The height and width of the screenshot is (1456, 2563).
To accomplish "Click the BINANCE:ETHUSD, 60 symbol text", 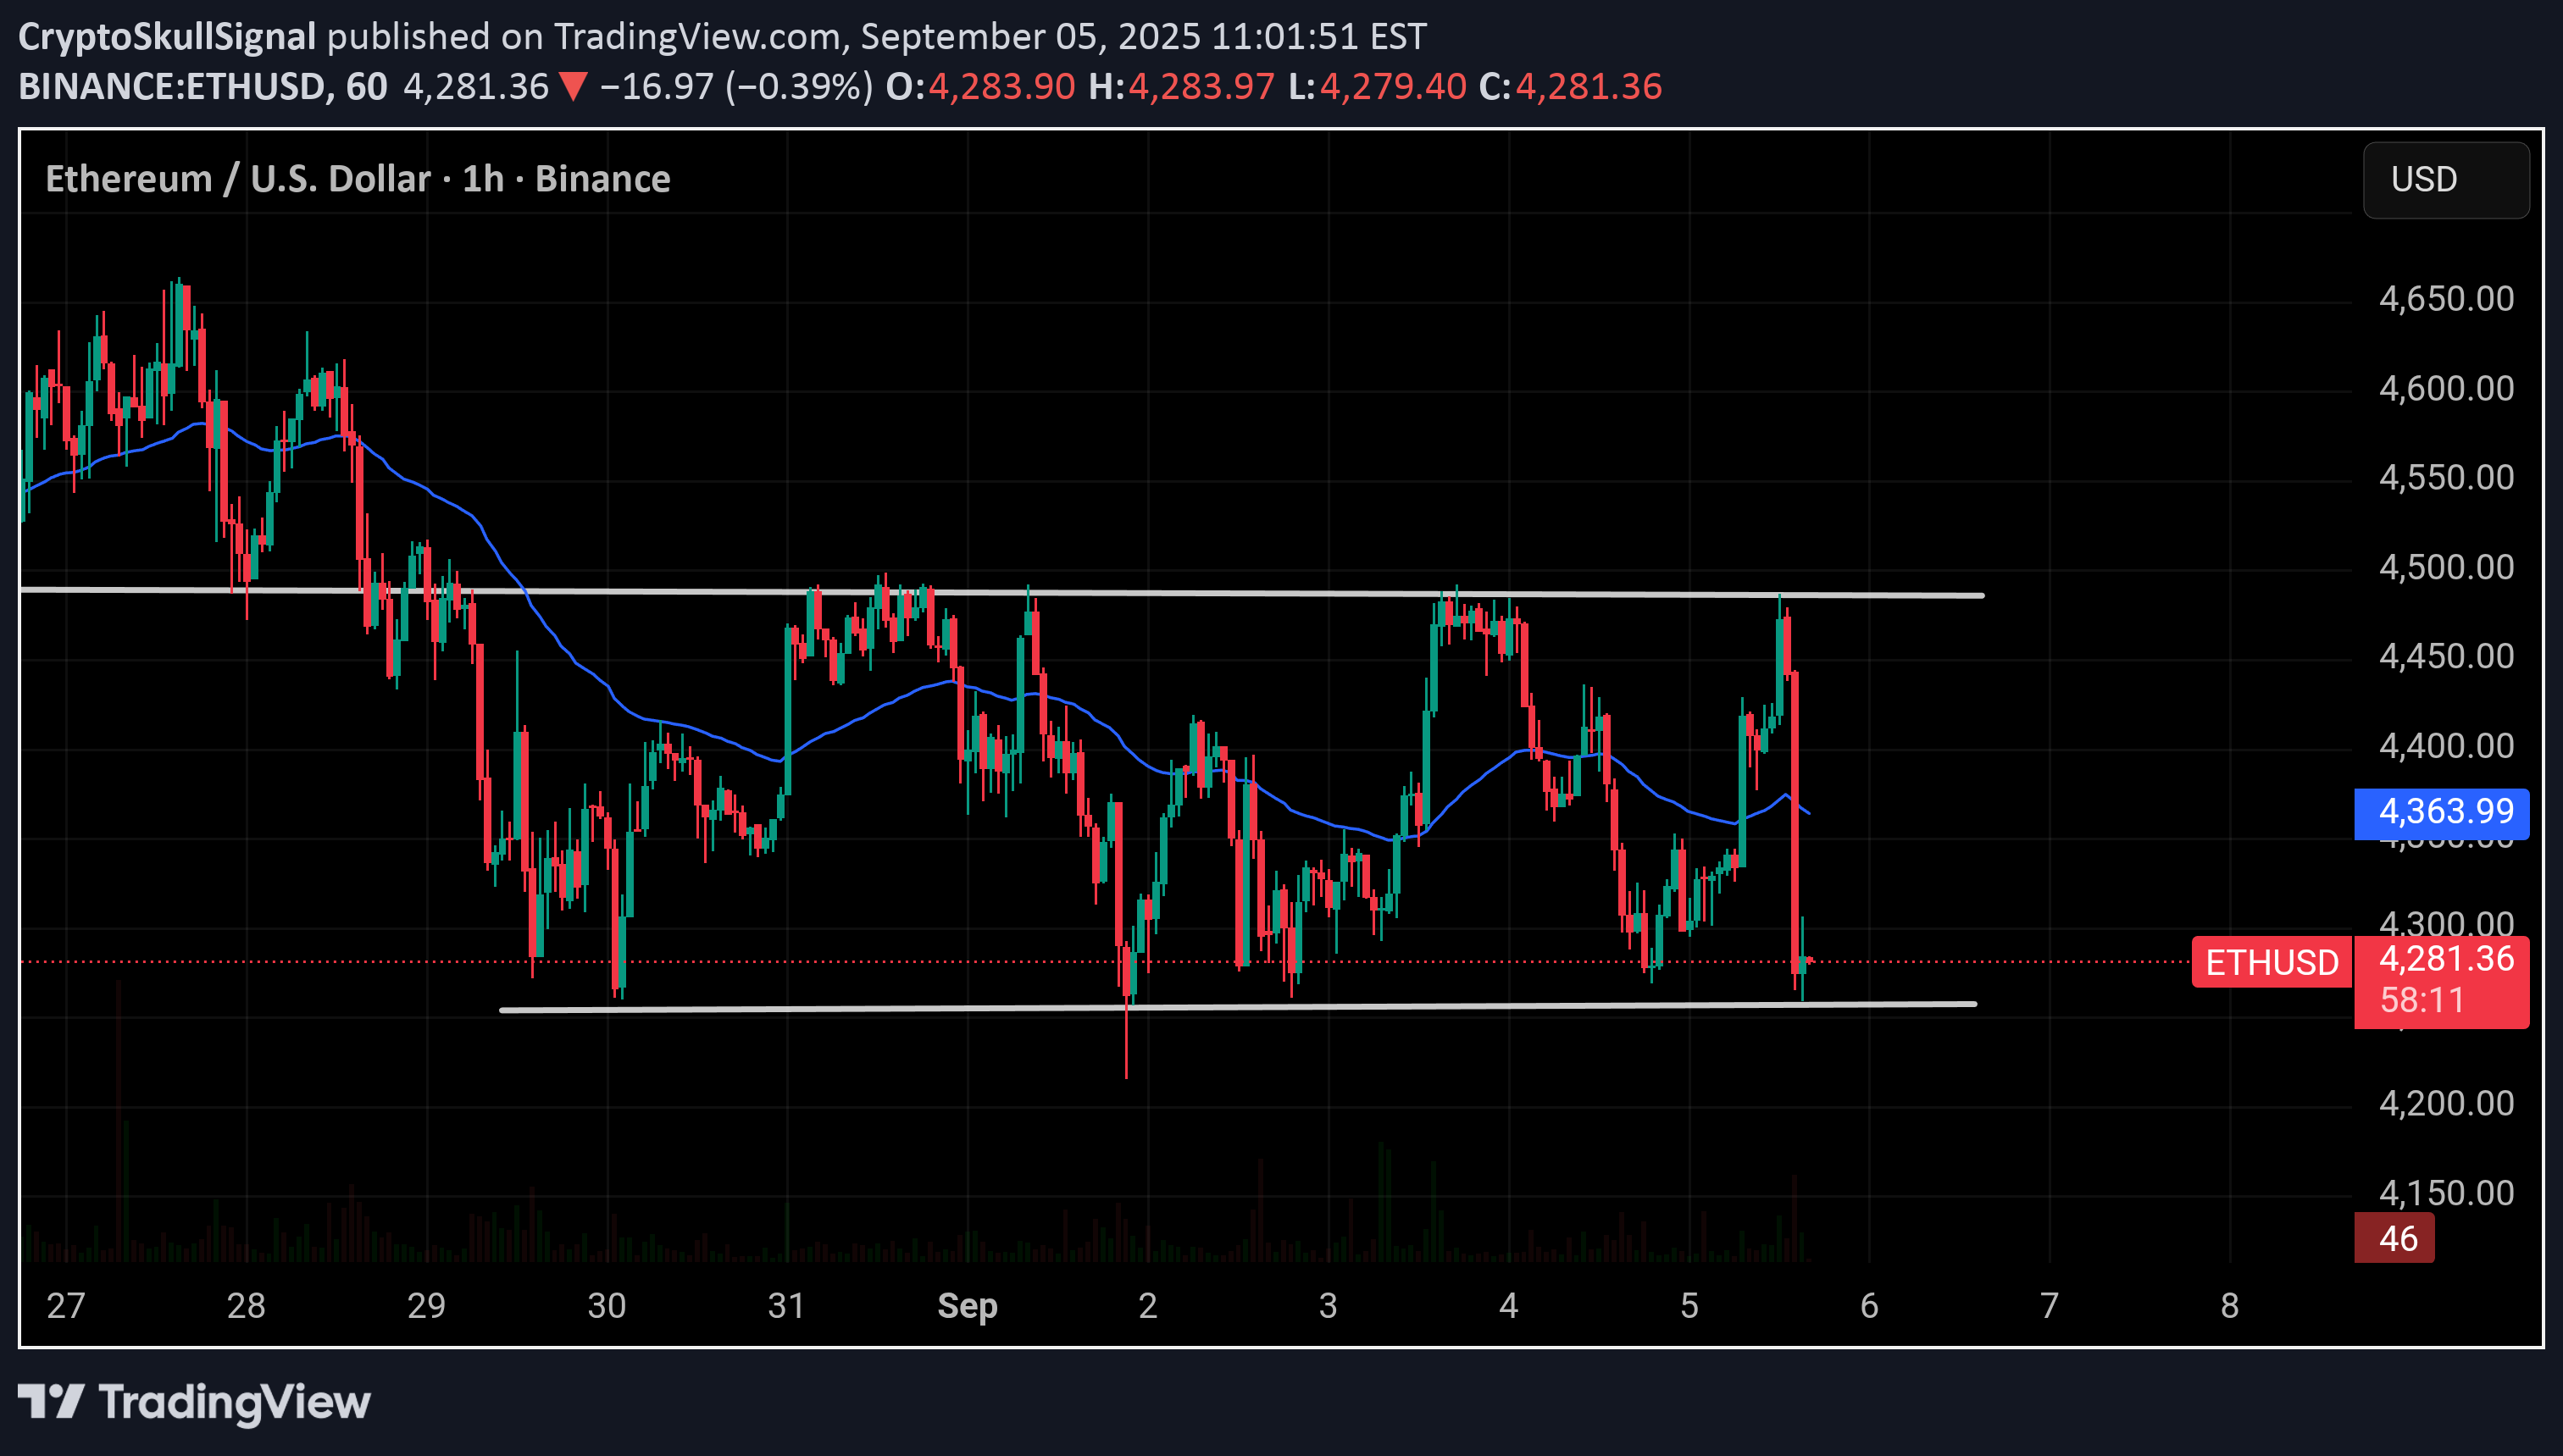I will (203, 87).
